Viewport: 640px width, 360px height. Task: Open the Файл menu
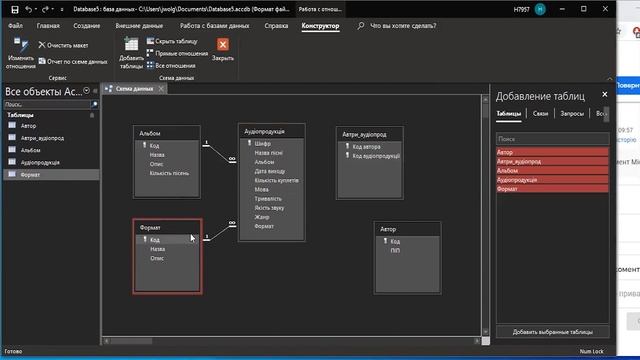(15, 26)
